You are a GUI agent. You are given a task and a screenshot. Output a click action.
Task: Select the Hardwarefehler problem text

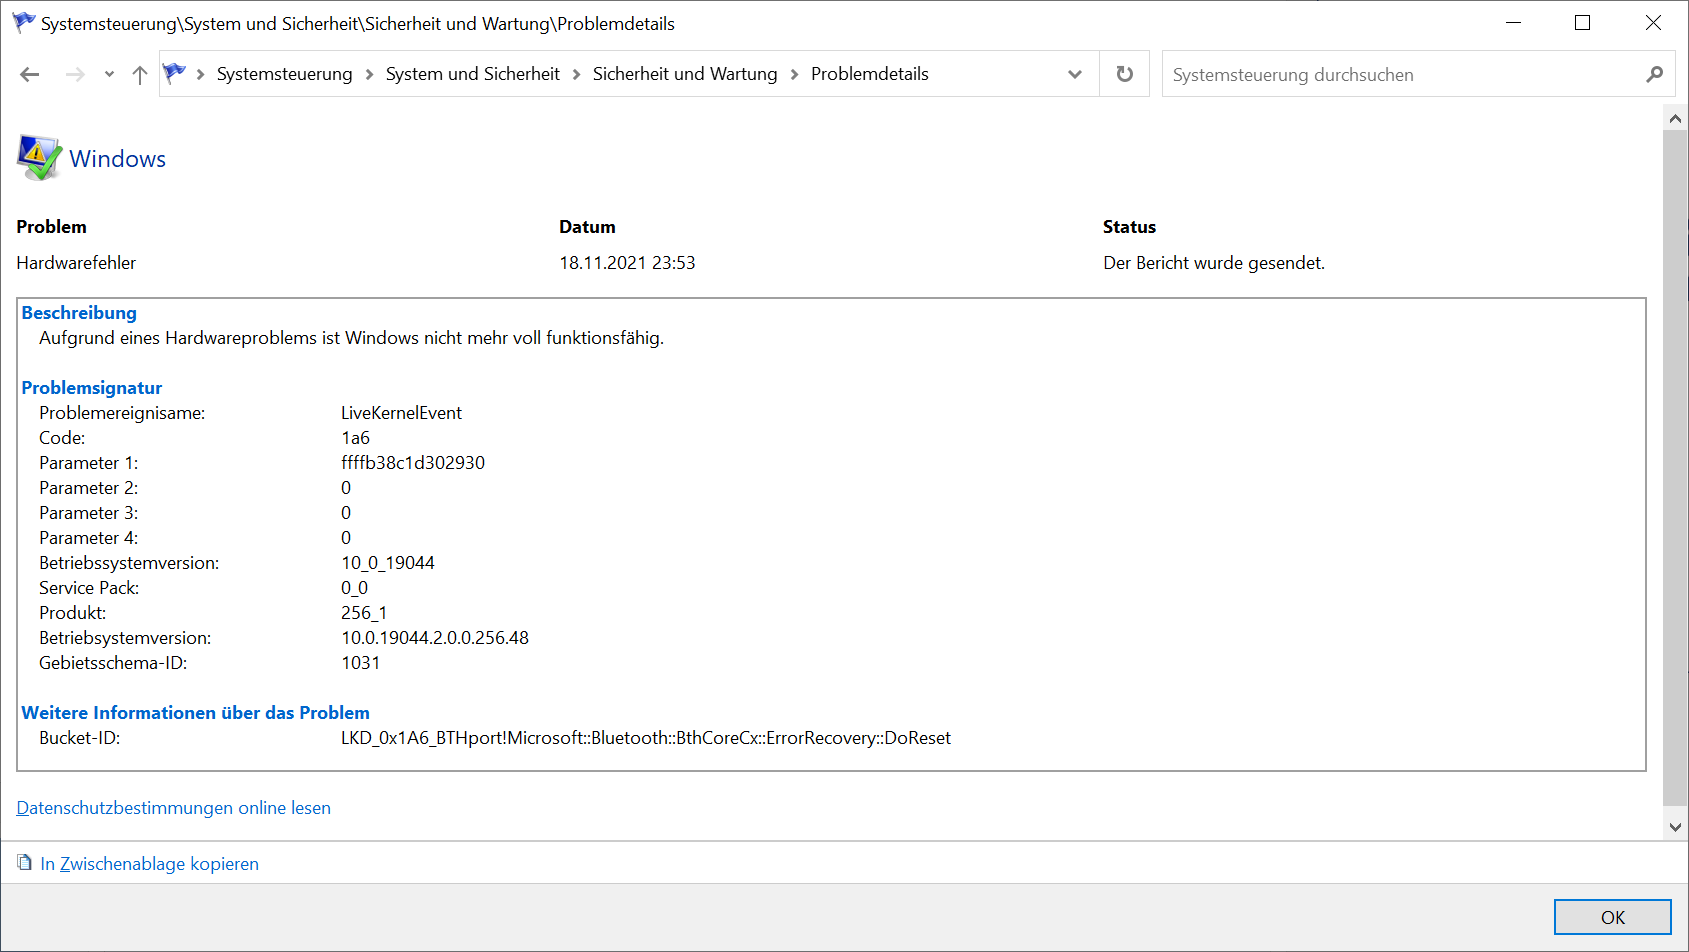76,263
